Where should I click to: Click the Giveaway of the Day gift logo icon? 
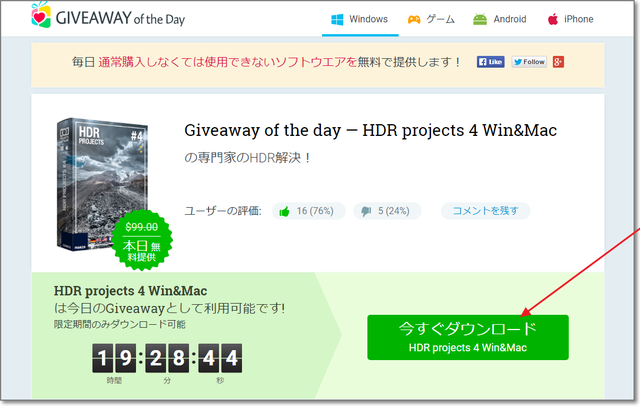click(x=41, y=15)
